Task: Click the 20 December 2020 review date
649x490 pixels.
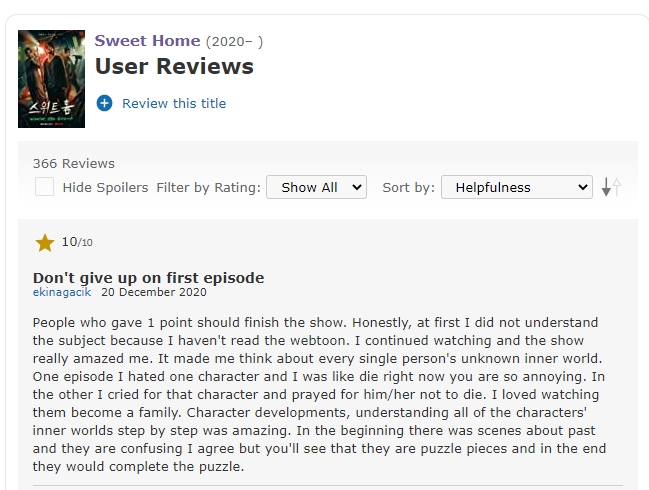Action: point(154,292)
